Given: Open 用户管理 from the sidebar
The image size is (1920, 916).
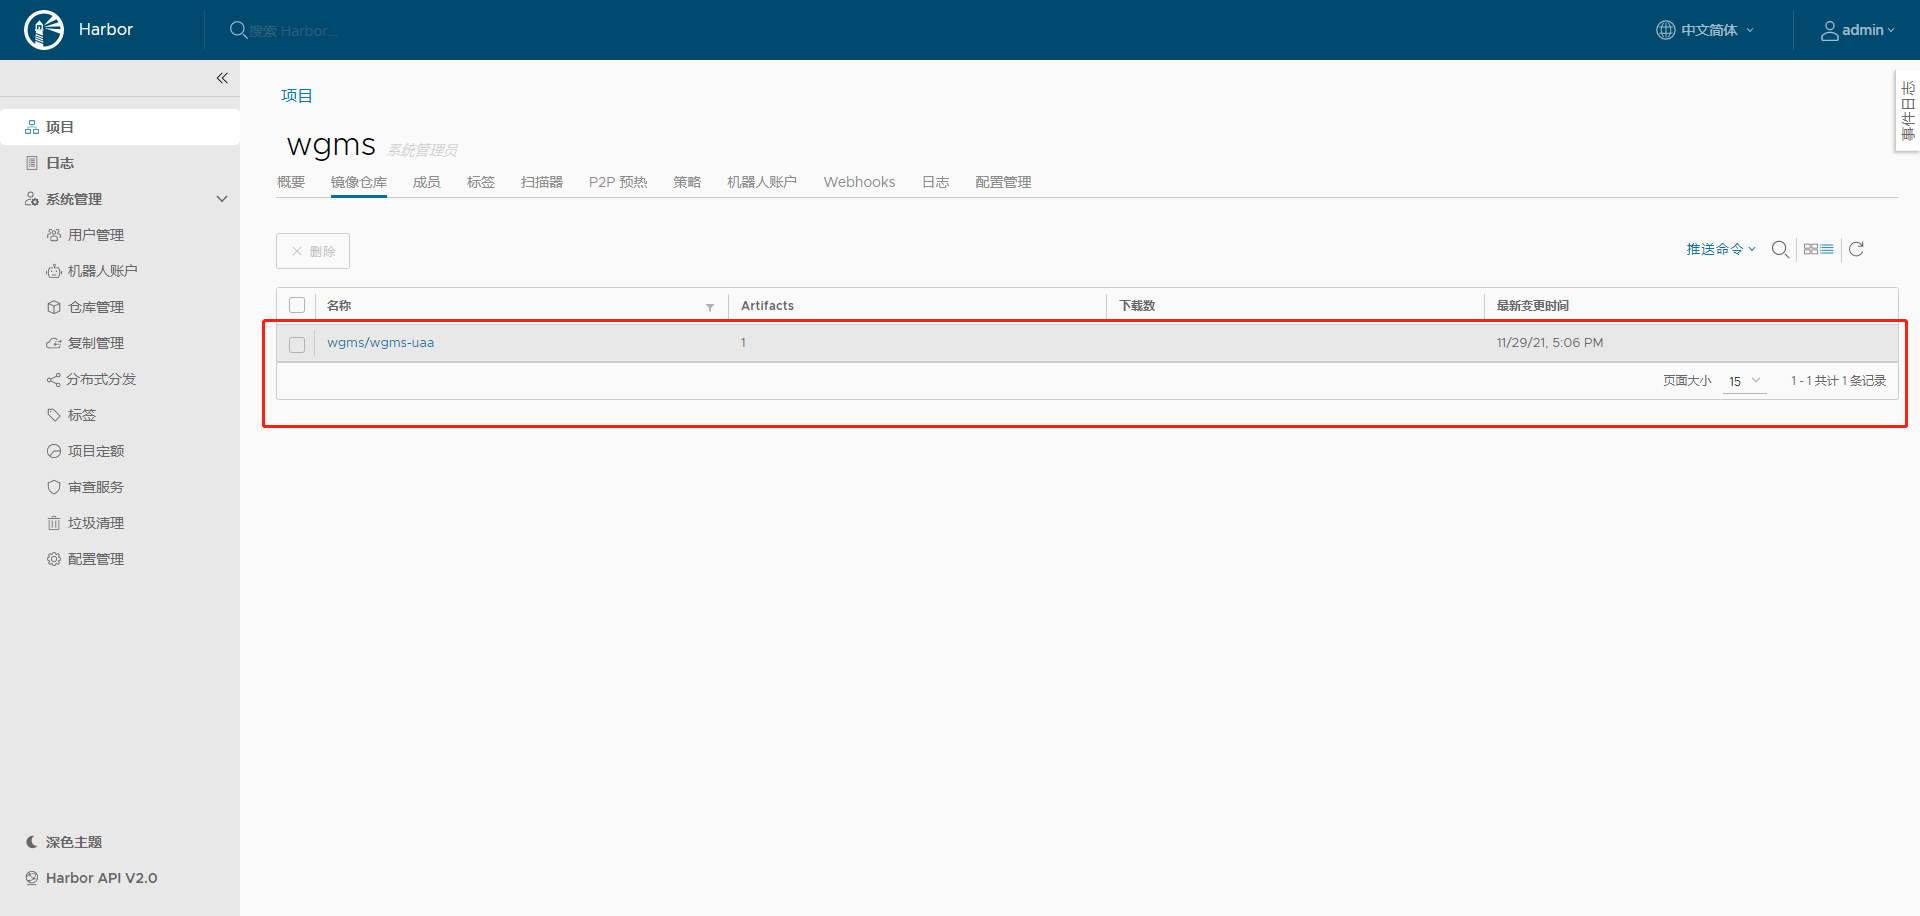Looking at the screenshot, I should 96,234.
